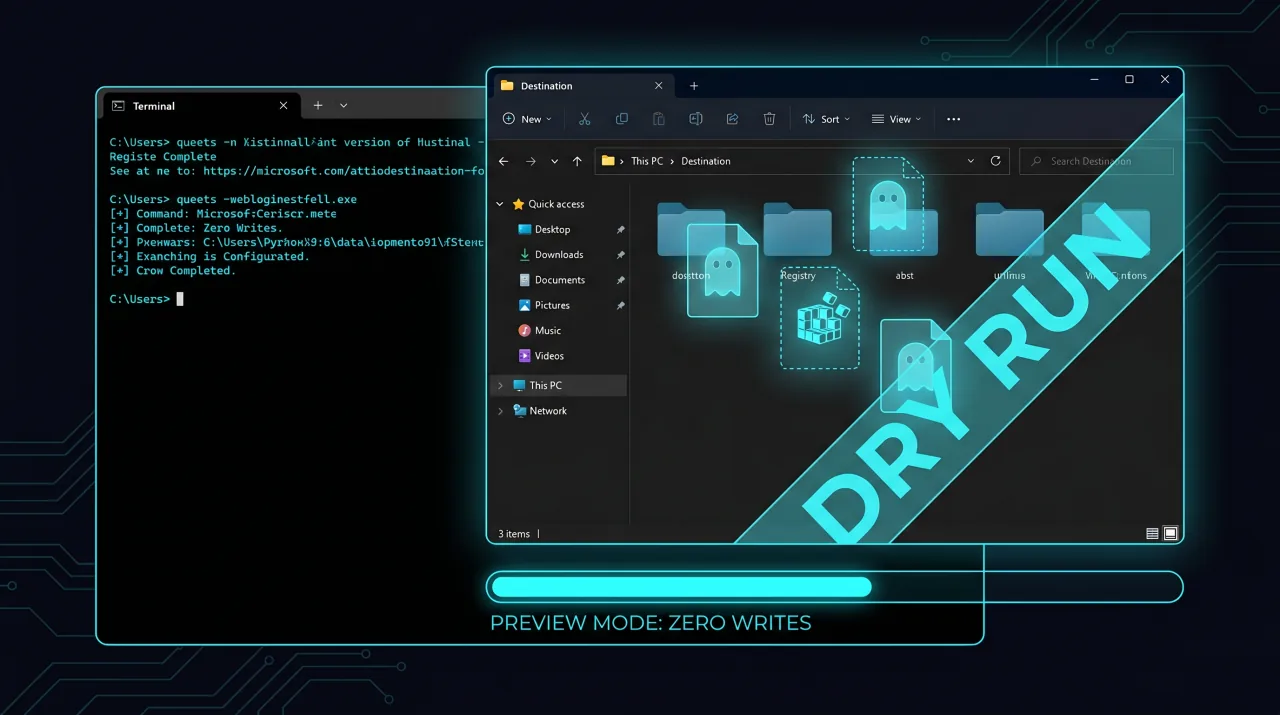Go up one folder level arrow

click(x=577, y=161)
